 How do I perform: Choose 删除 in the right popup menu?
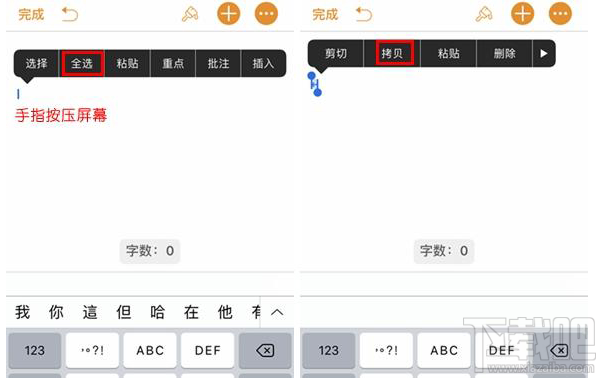pos(505,53)
